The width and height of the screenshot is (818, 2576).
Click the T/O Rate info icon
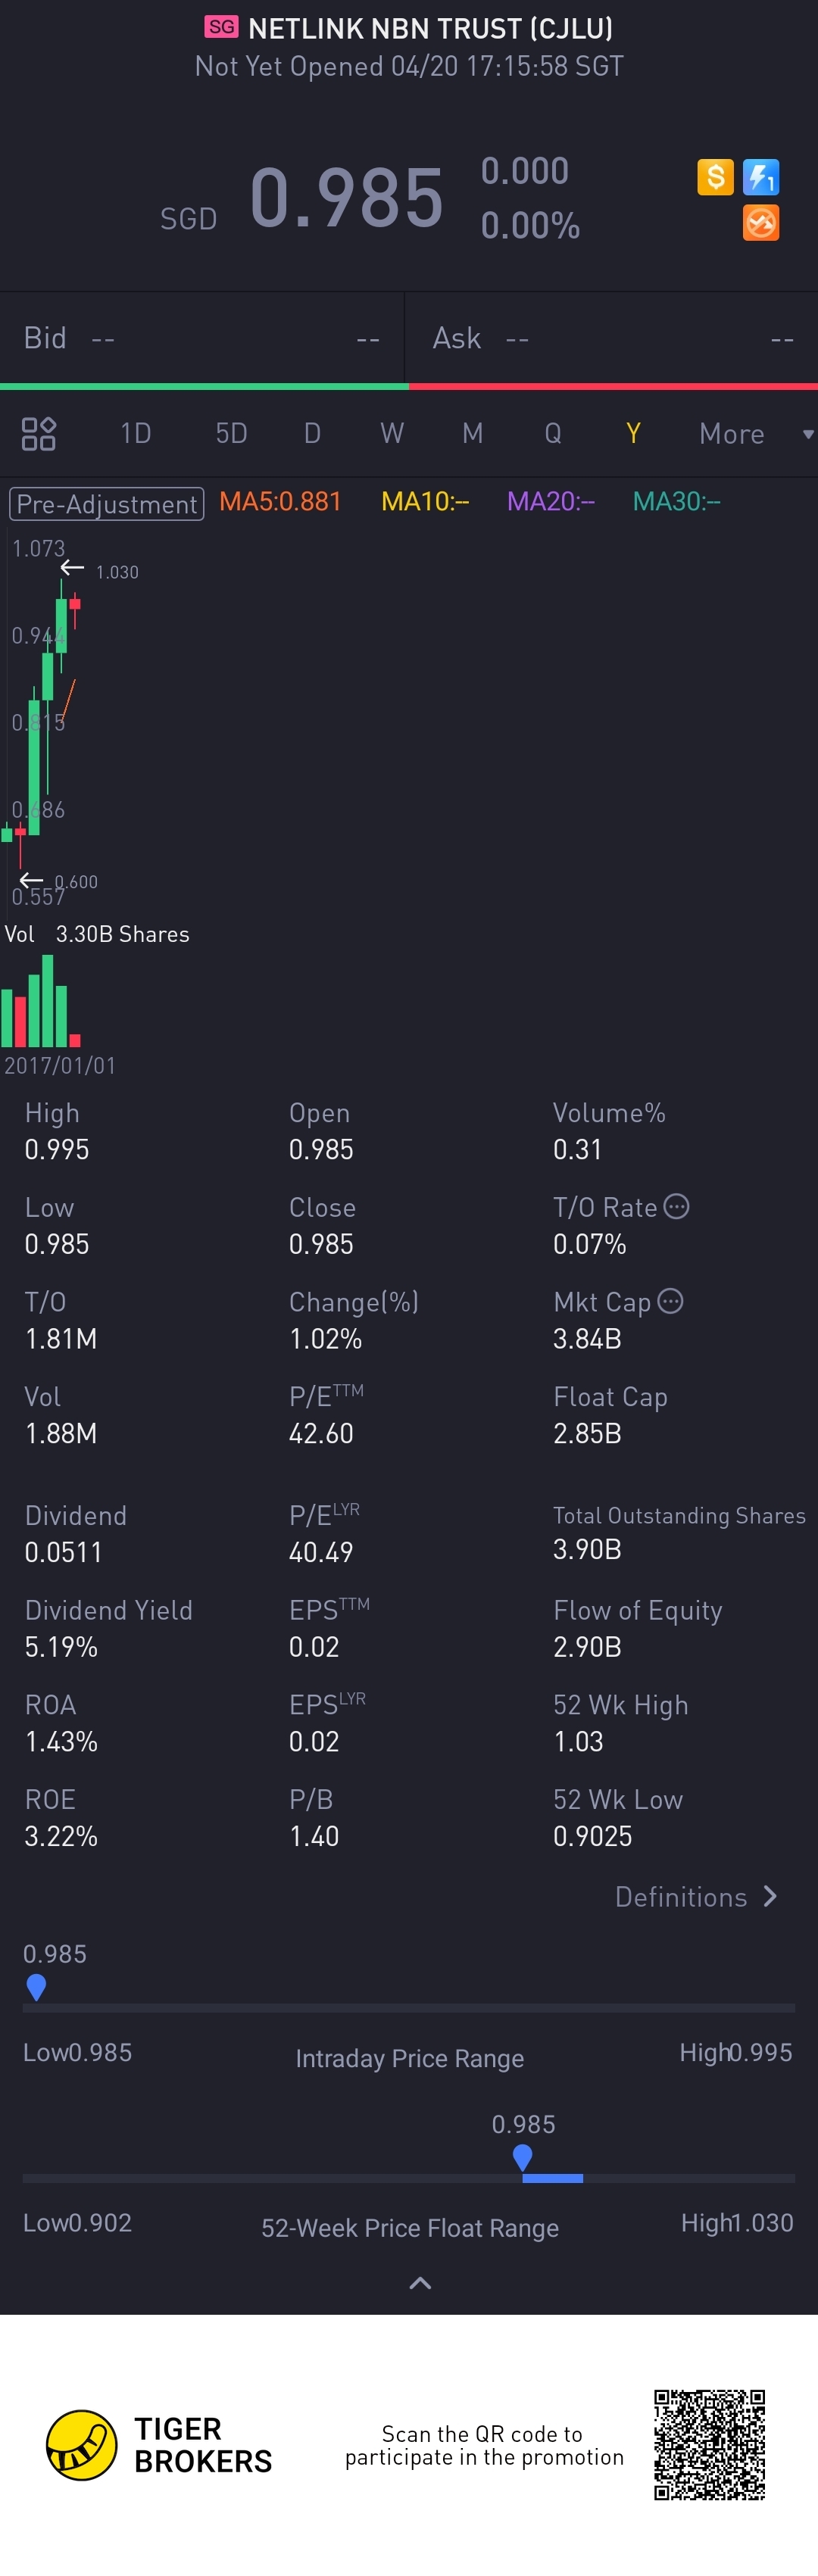tap(677, 1206)
